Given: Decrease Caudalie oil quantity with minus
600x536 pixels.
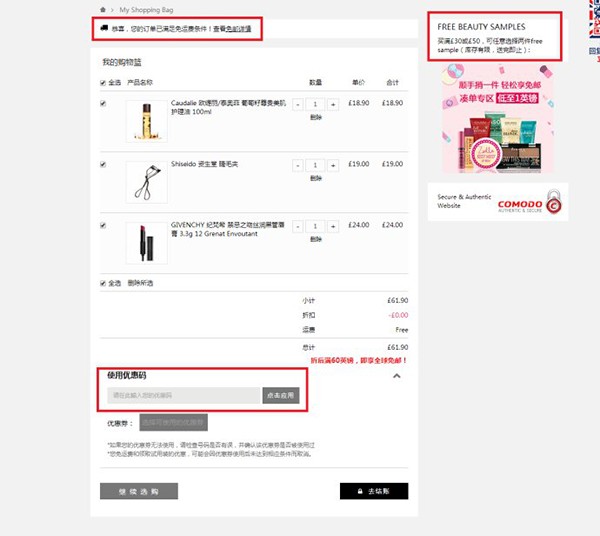Looking at the screenshot, I should tap(298, 104).
